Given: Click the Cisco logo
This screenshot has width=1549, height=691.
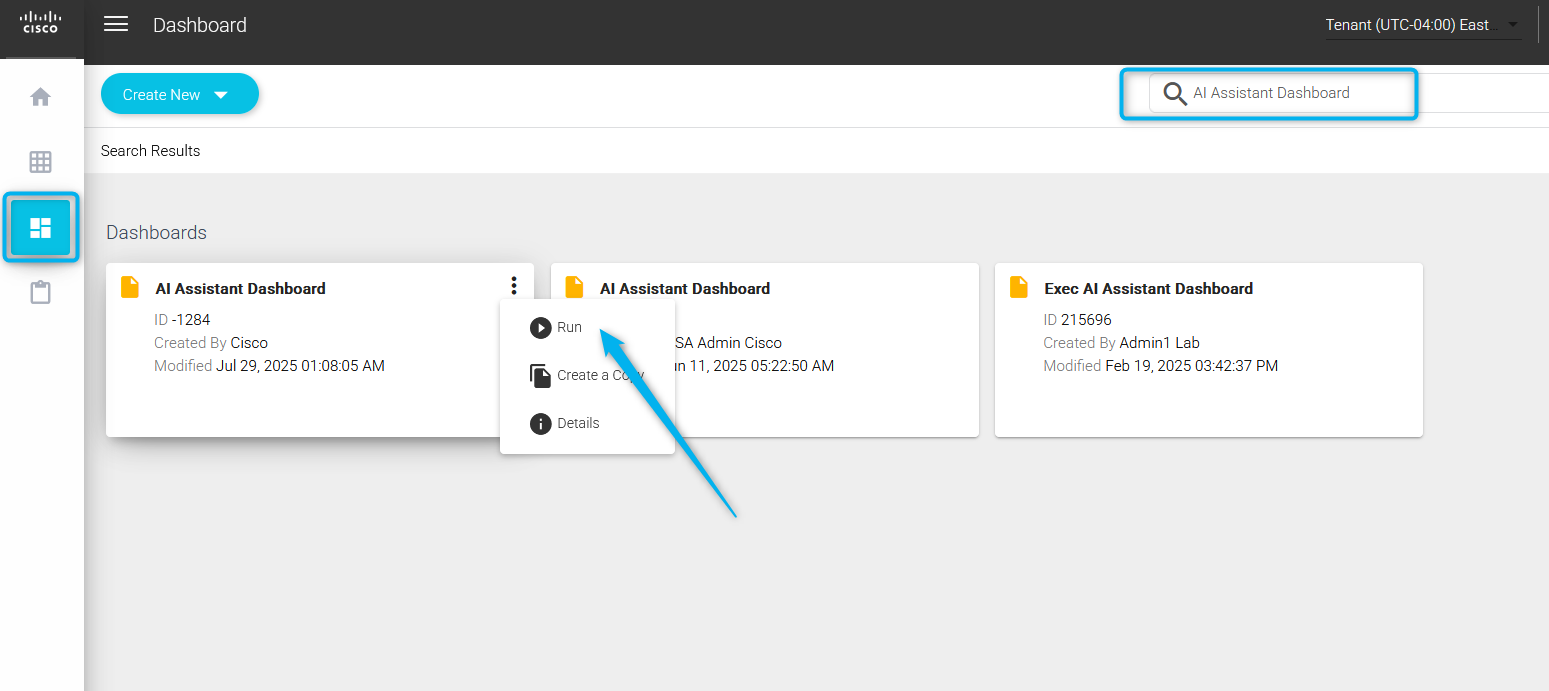Looking at the screenshot, I should tap(41, 22).
